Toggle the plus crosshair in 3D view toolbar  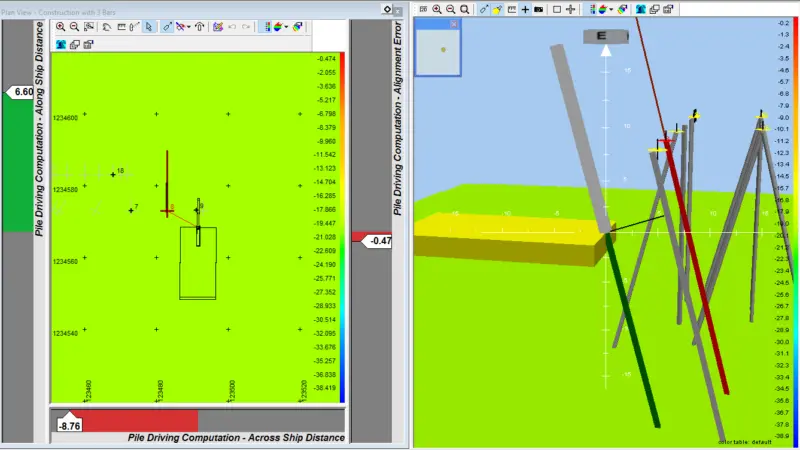[525, 9]
